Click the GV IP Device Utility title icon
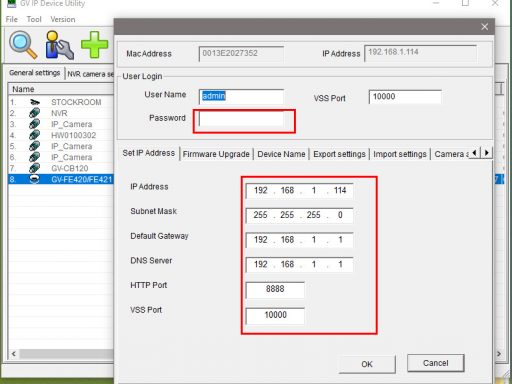 pyautogui.click(x=11, y=4)
